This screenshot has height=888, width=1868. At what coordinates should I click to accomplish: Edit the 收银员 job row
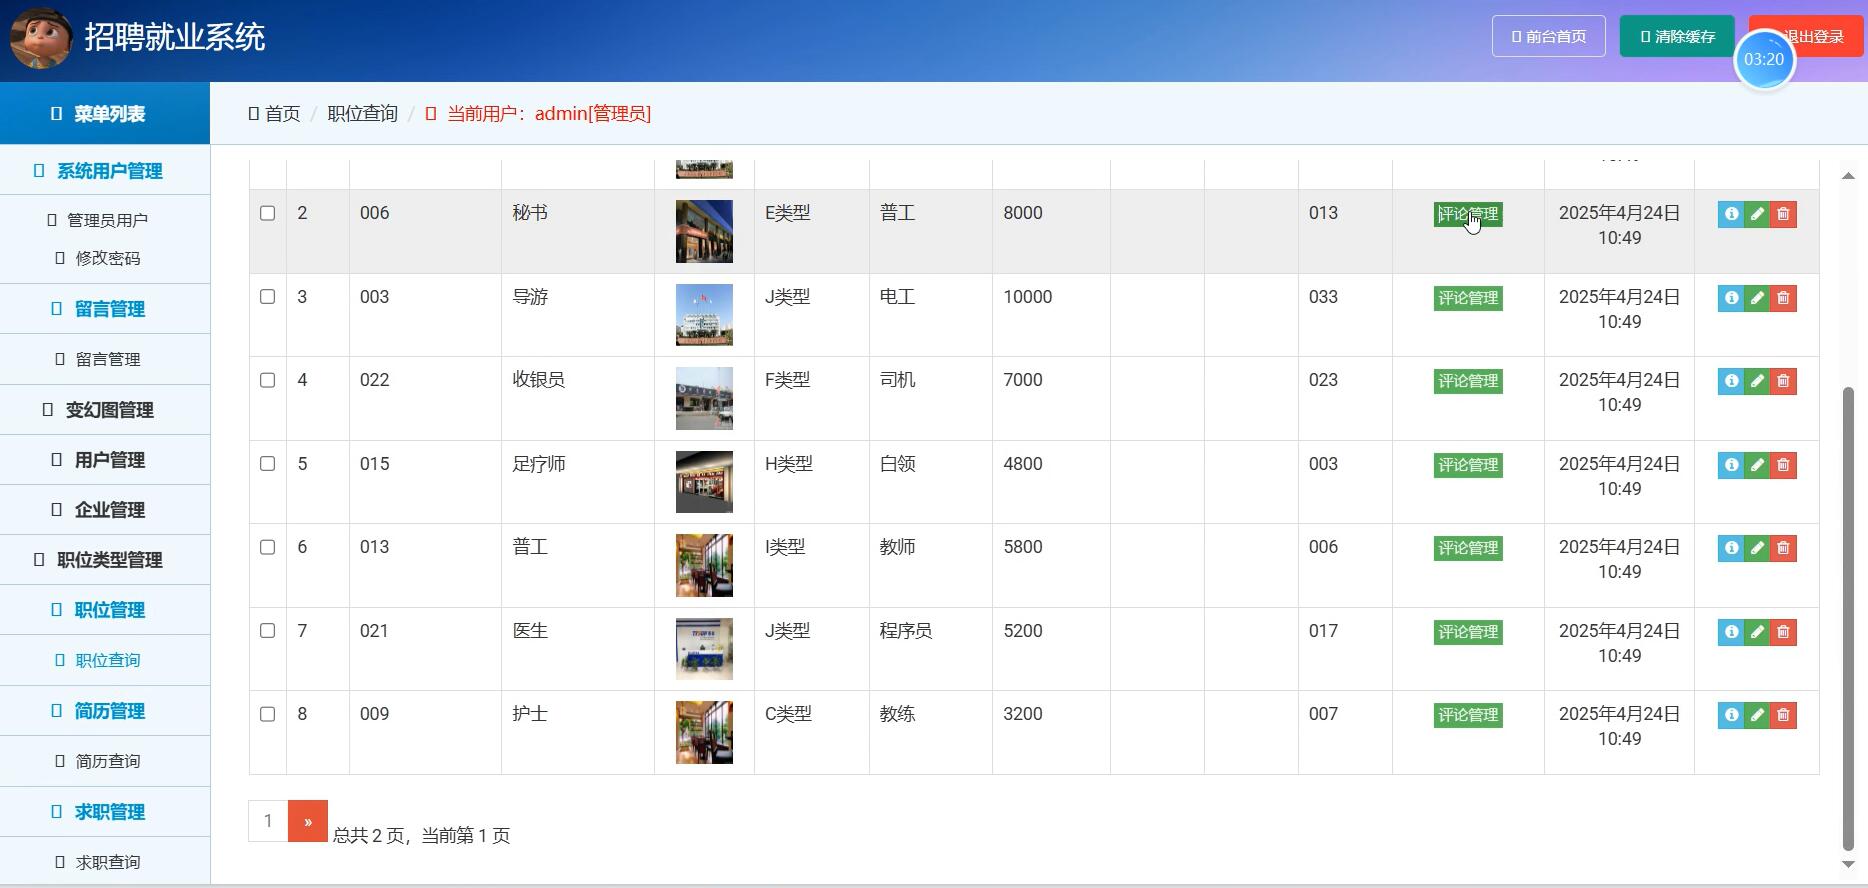(1757, 381)
